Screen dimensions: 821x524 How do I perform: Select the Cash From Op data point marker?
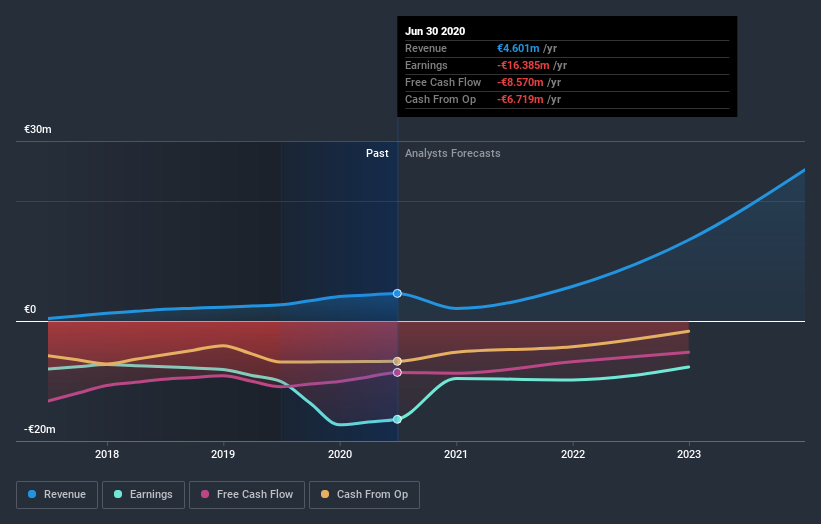click(397, 361)
